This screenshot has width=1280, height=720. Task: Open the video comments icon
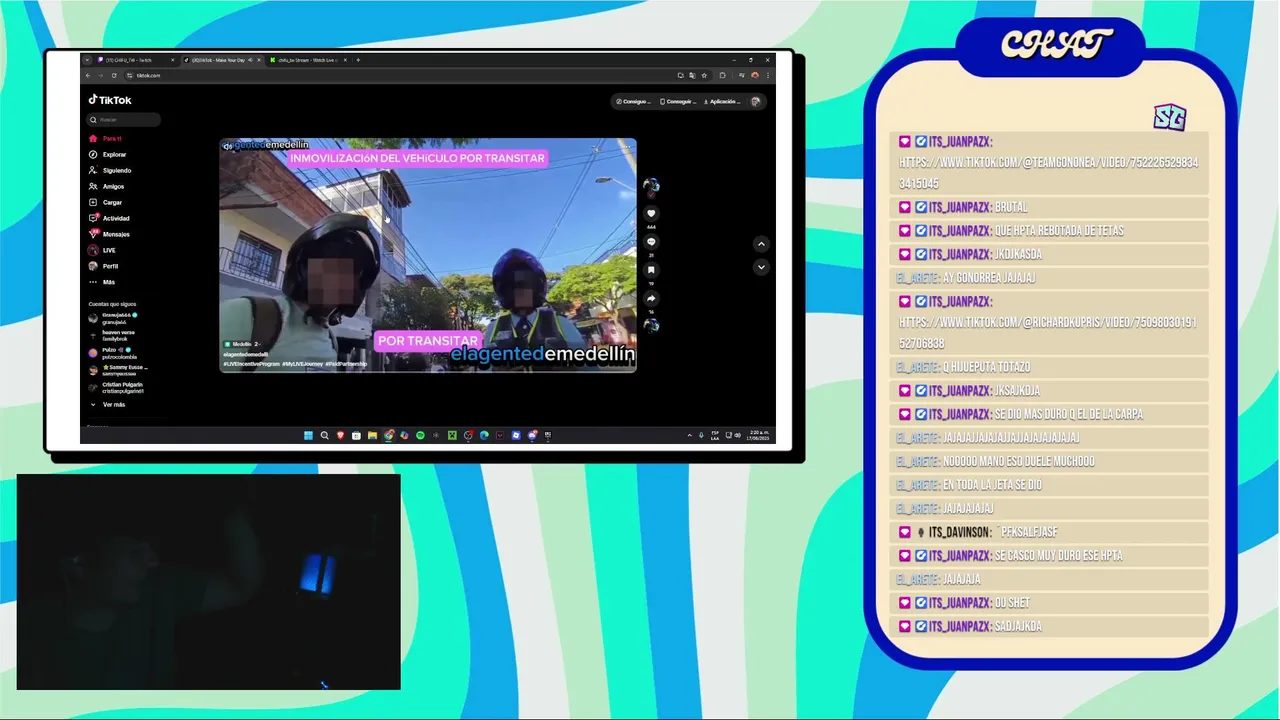[x=651, y=242]
